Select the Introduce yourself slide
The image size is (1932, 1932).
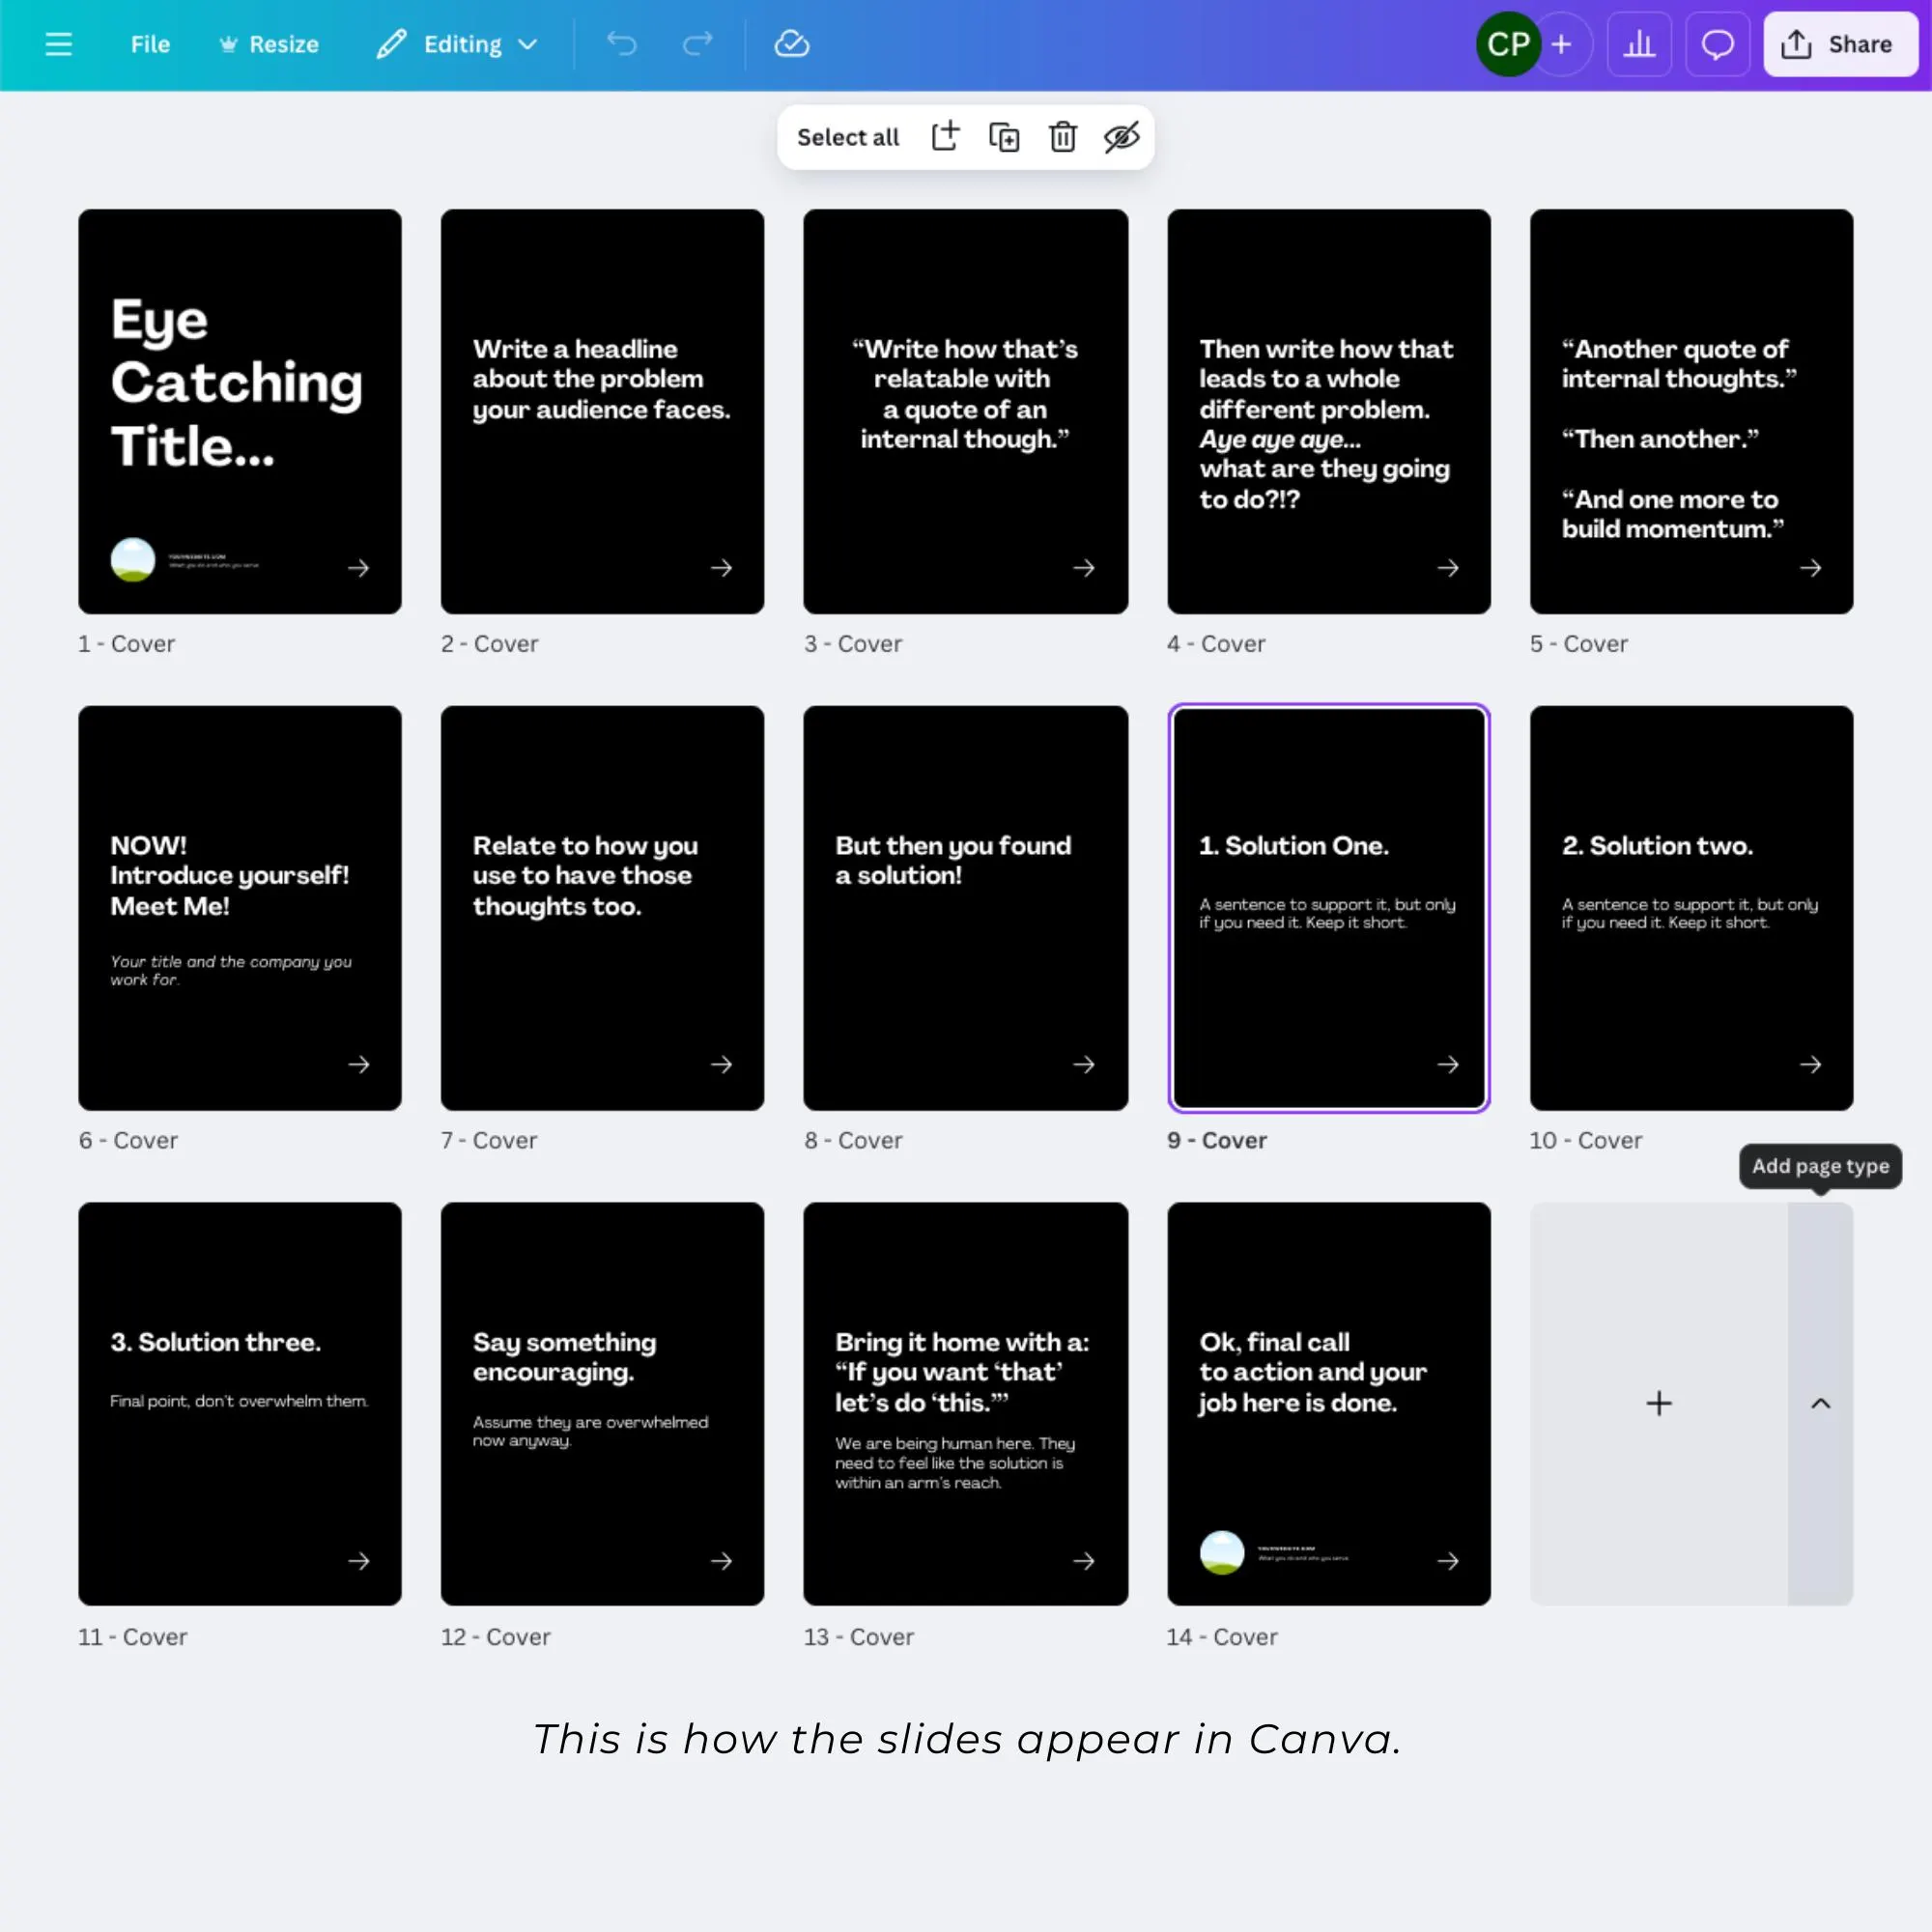coord(240,908)
